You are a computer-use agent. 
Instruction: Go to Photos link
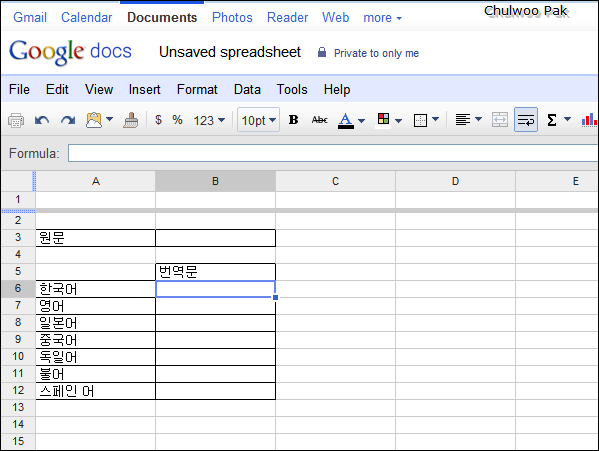[232, 17]
